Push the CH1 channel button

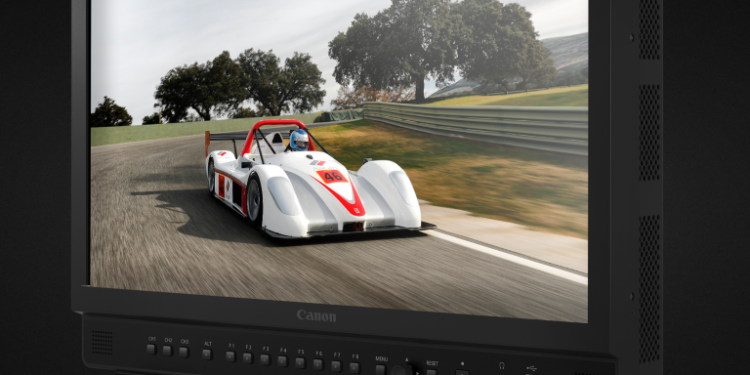click(151, 349)
